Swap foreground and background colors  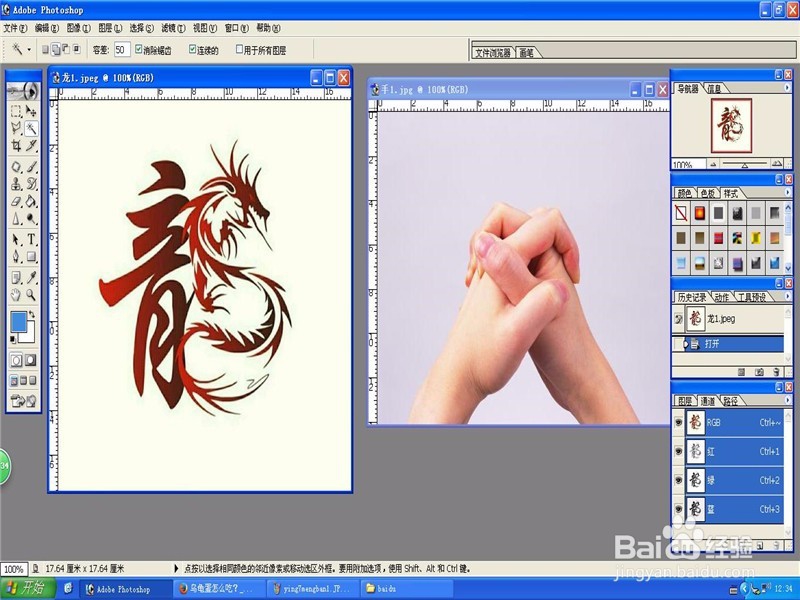click(x=32, y=314)
